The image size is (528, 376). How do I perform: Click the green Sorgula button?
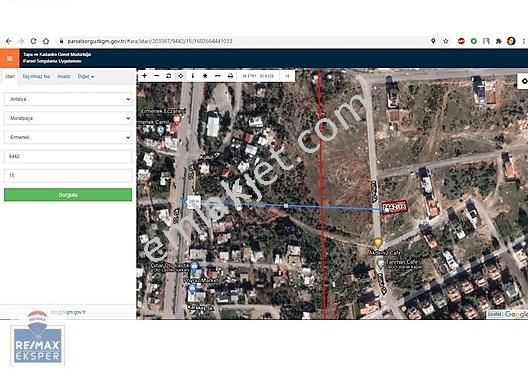(68, 195)
